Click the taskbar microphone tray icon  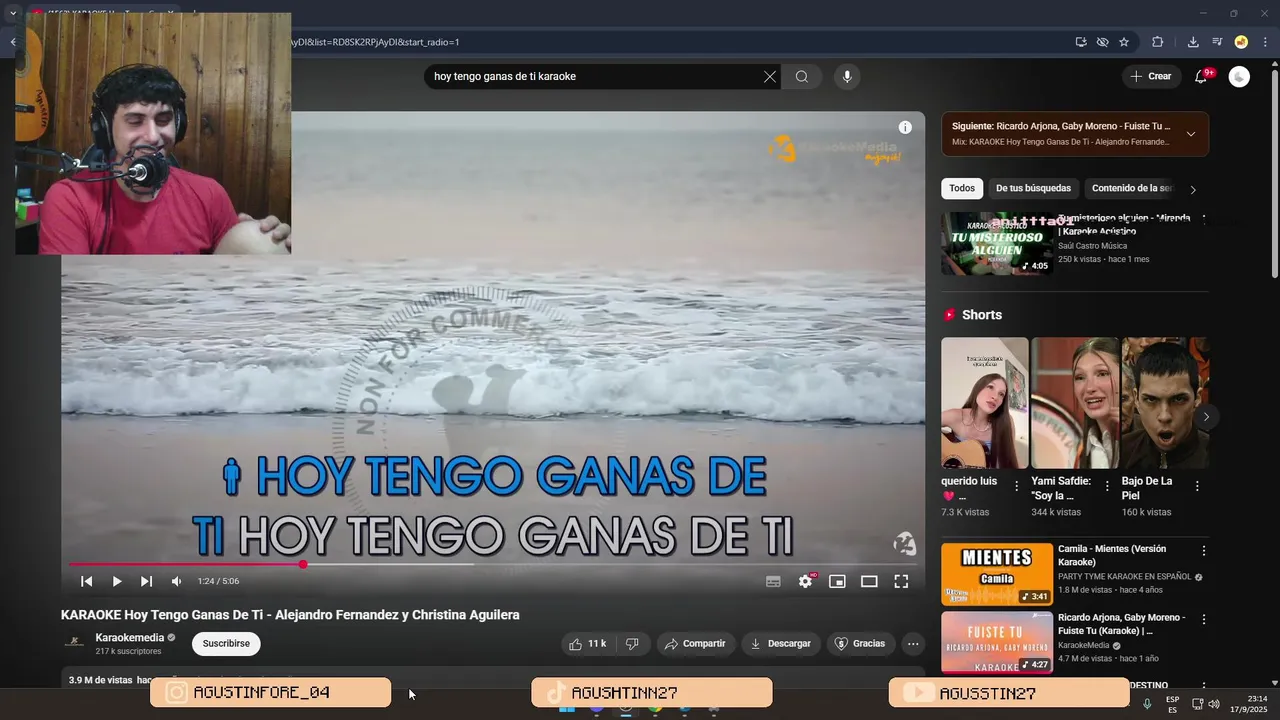pos(1147,704)
